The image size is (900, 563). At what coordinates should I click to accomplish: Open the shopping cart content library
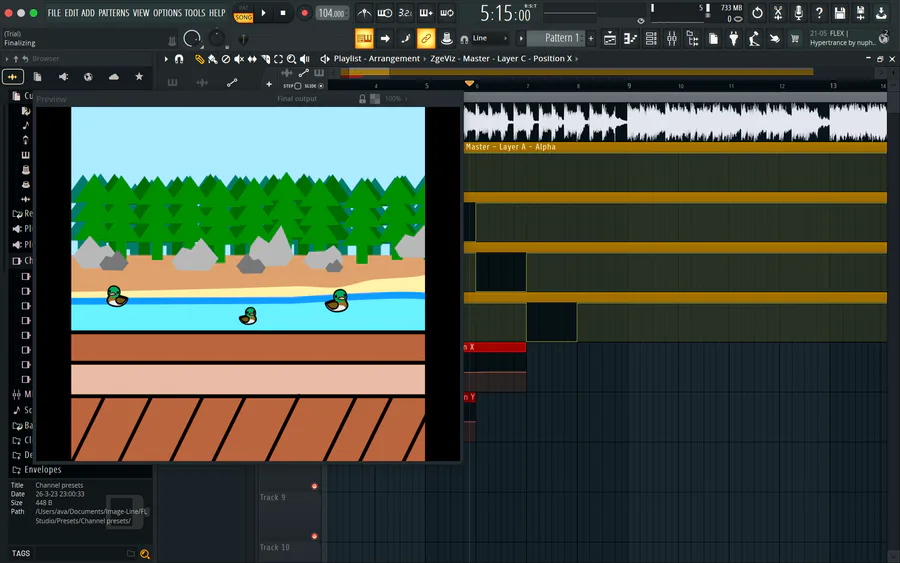click(x=795, y=38)
